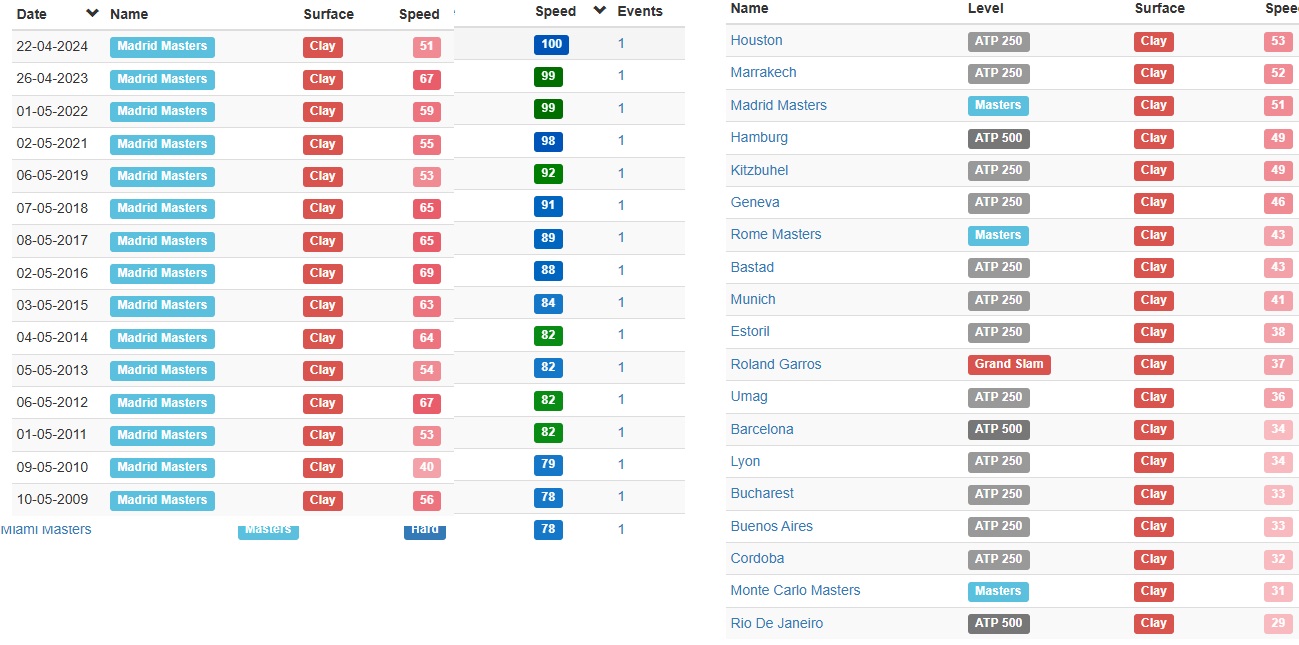1299x645 pixels.
Task: Click the speed 40 badge for 09-05-2010
Action: click(x=427, y=467)
